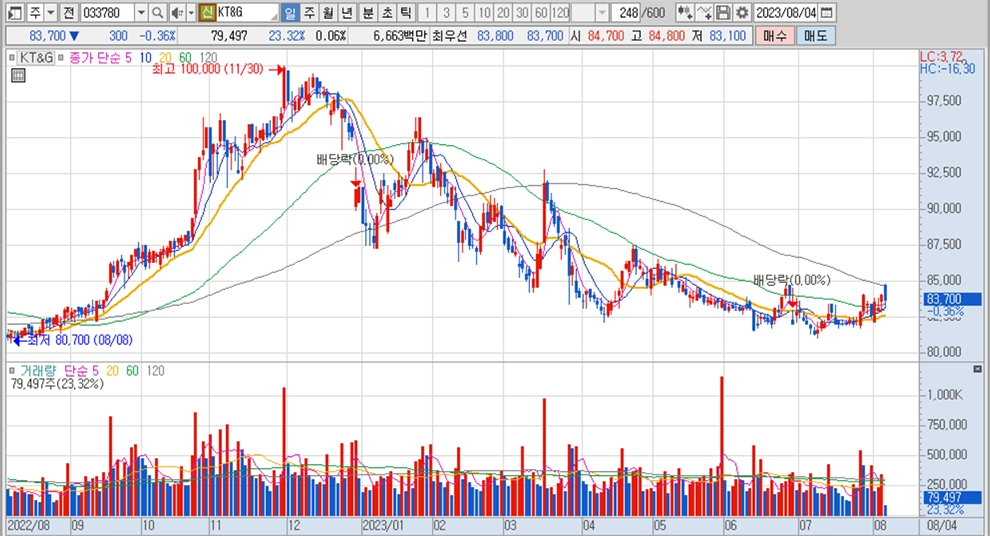Click the red 매수 buy button

(774, 36)
